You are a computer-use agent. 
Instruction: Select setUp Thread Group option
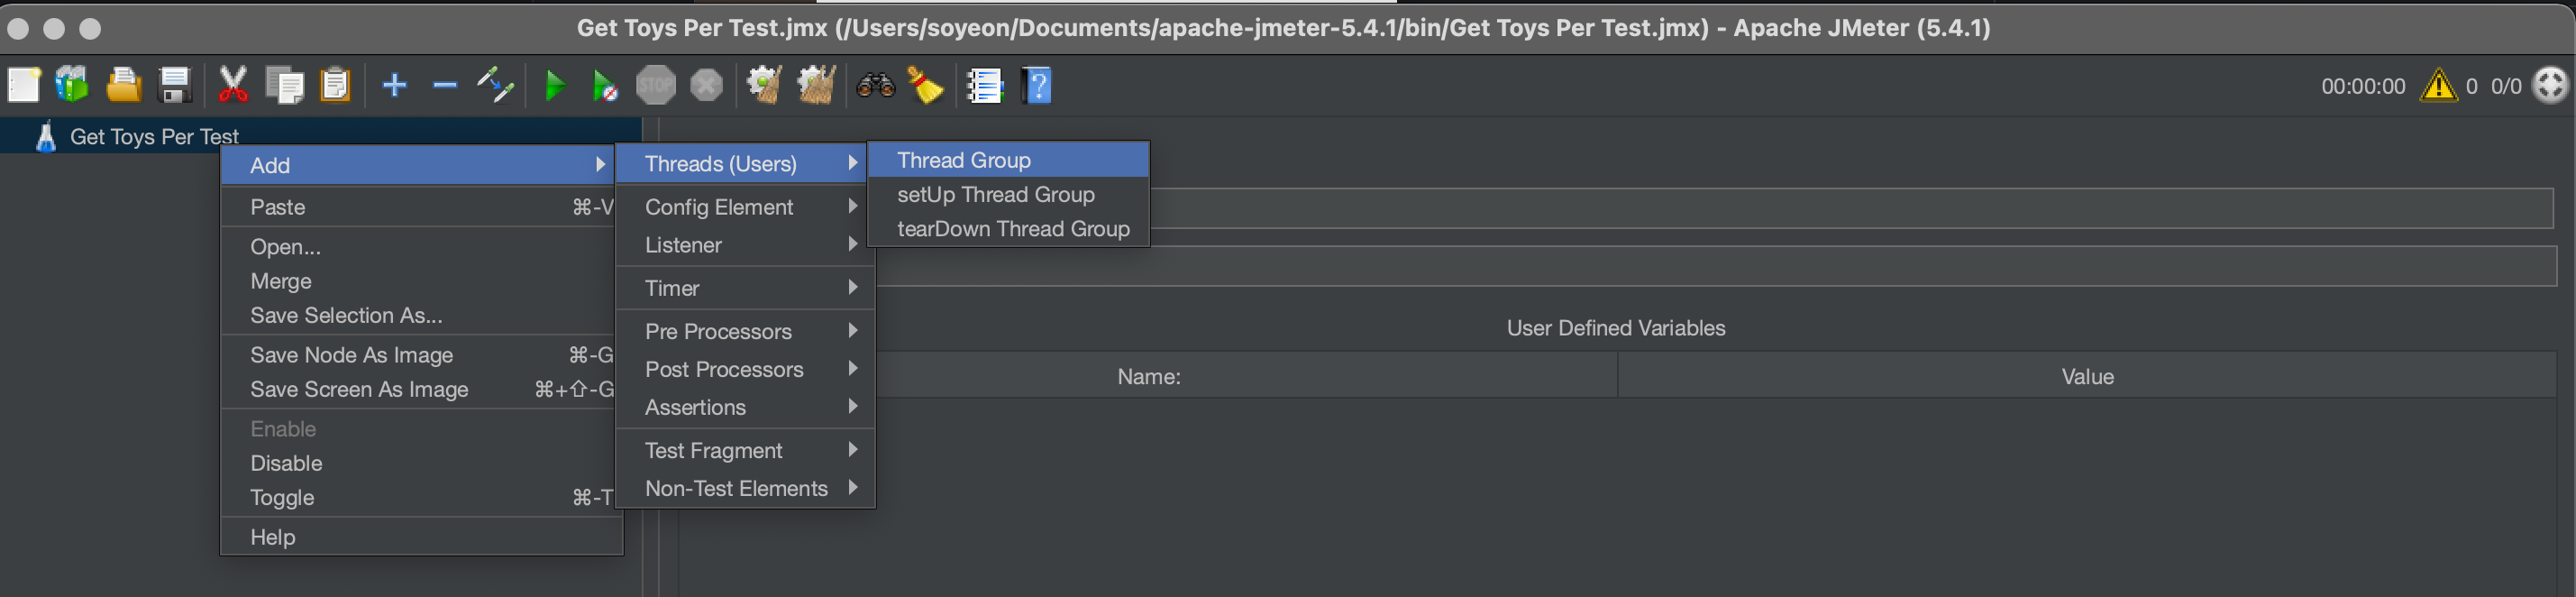1008,194
